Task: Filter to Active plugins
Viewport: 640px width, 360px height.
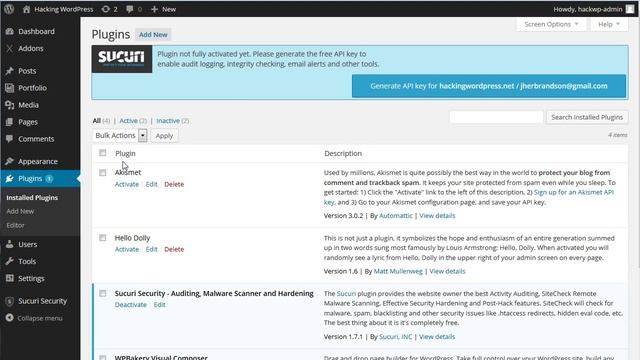Action: point(128,121)
